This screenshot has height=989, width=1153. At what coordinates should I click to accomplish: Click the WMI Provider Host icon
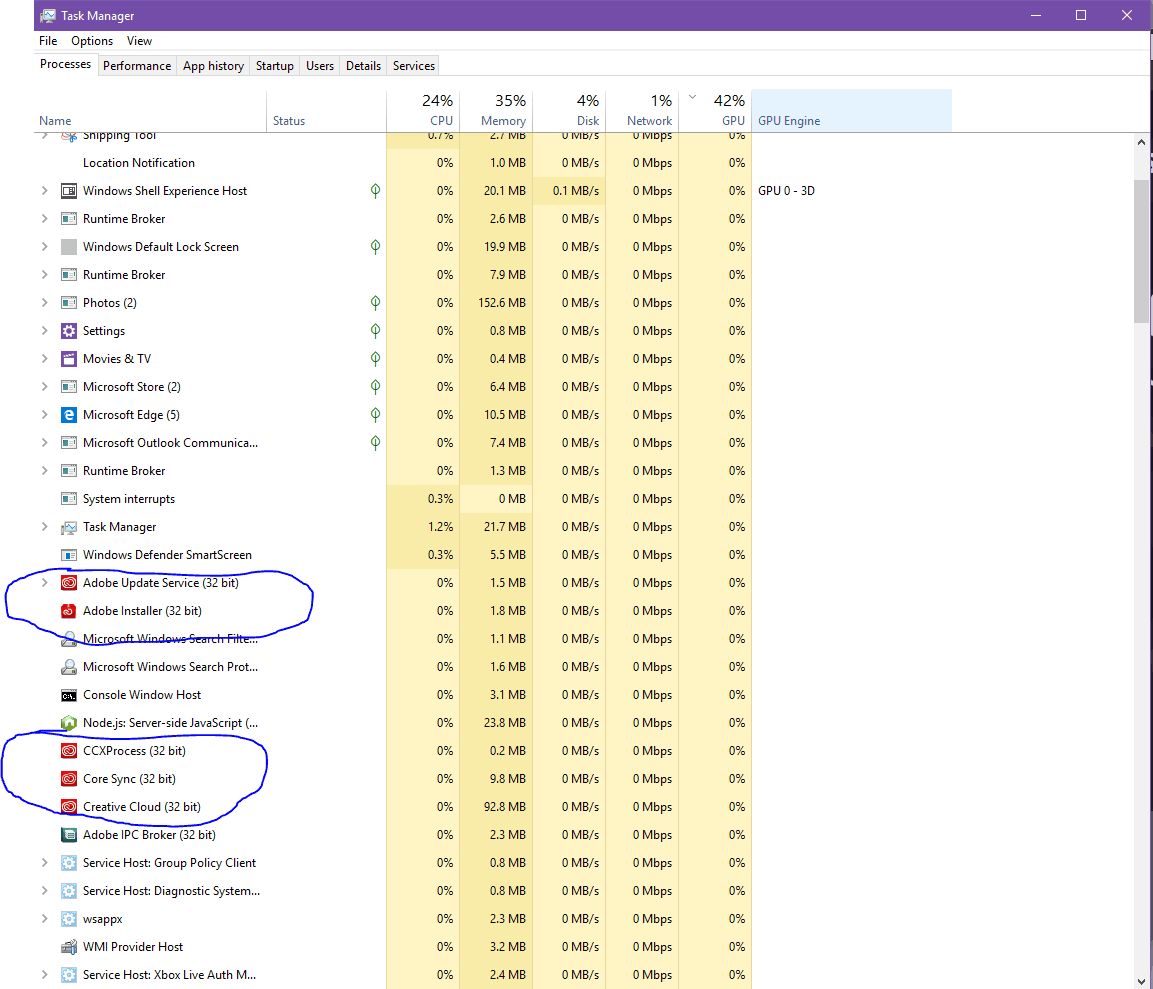68,947
